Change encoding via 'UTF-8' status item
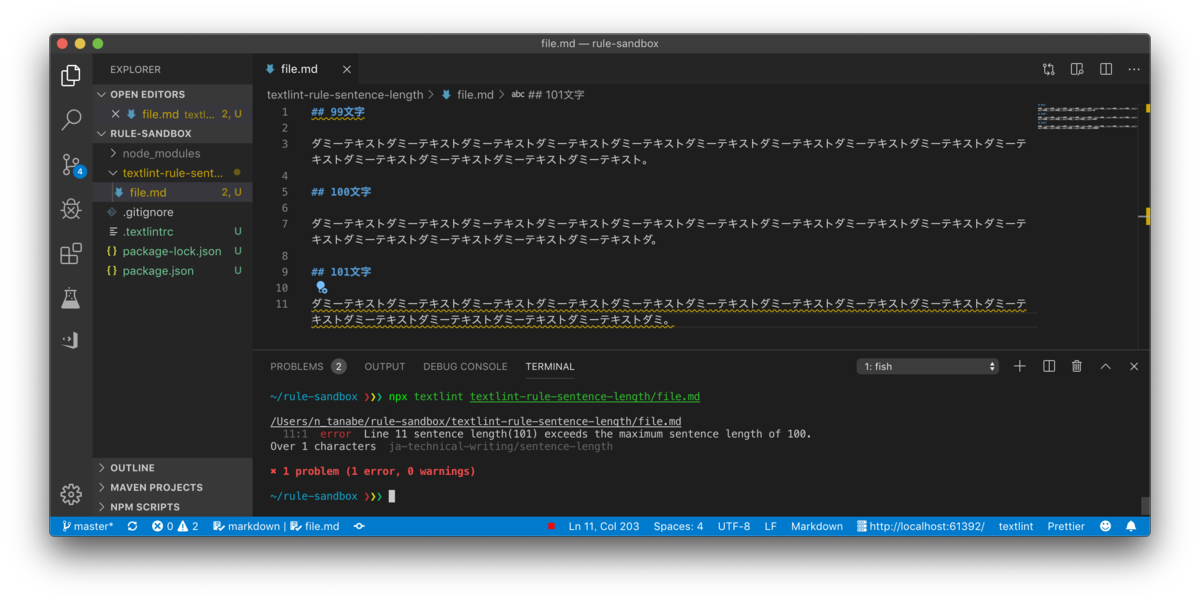The height and width of the screenshot is (602, 1200). (x=733, y=526)
